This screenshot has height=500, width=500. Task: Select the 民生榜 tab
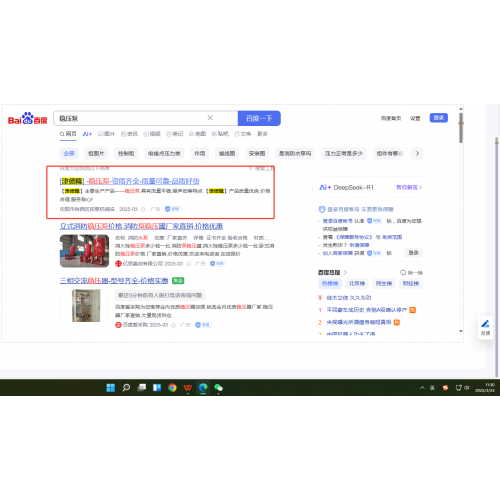(x=384, y=283)
